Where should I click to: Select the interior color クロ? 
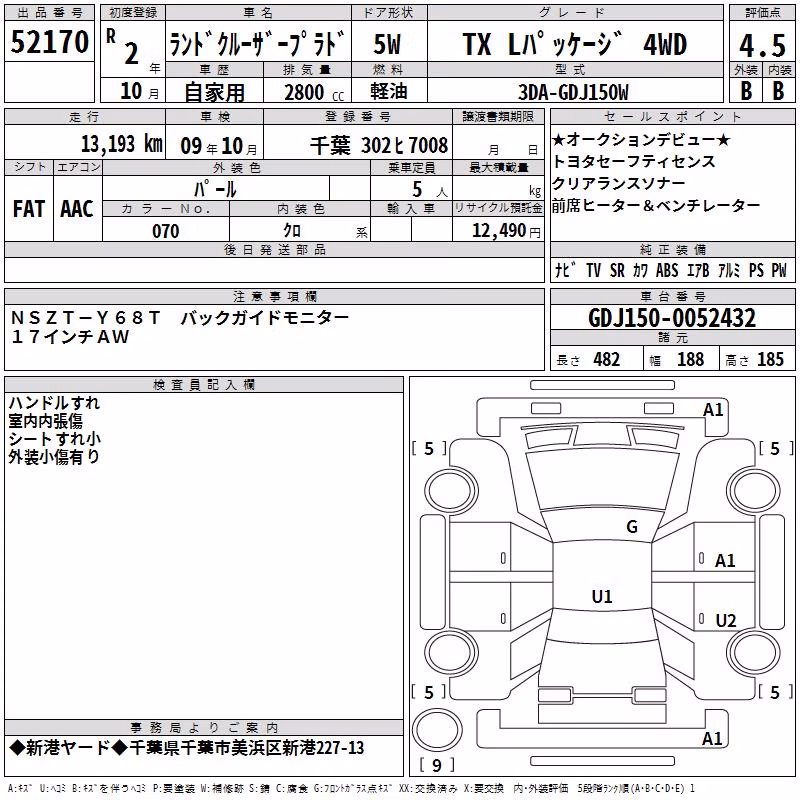(292, 231)
